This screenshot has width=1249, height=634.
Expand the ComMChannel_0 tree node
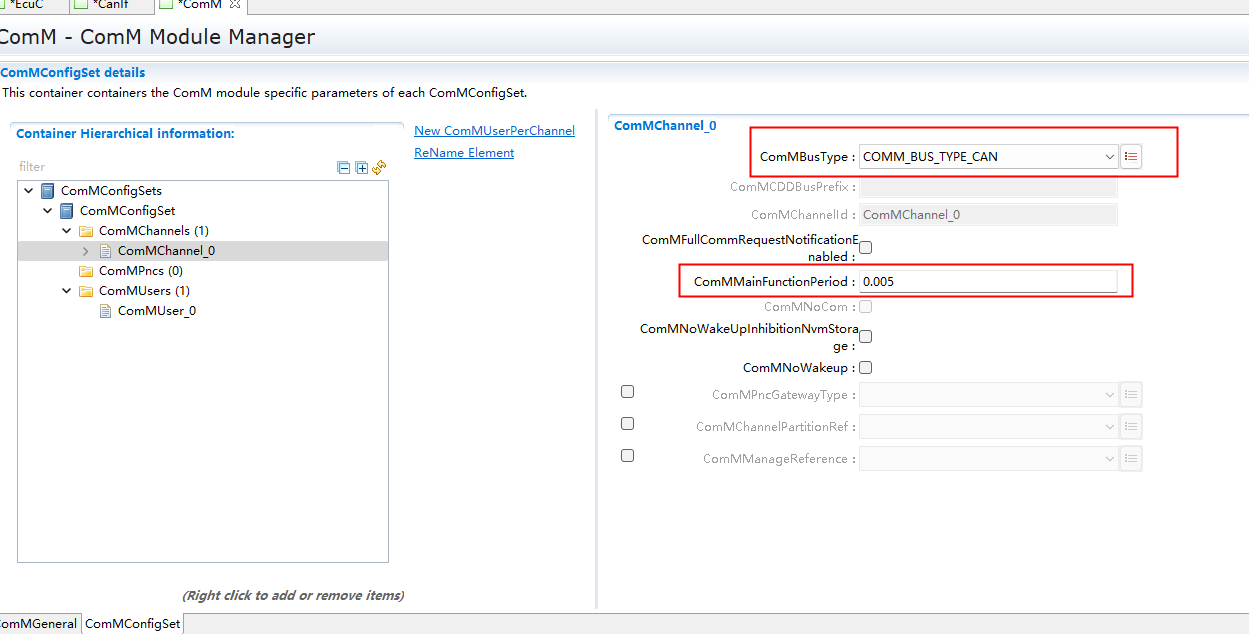click(x=86, y=251)
